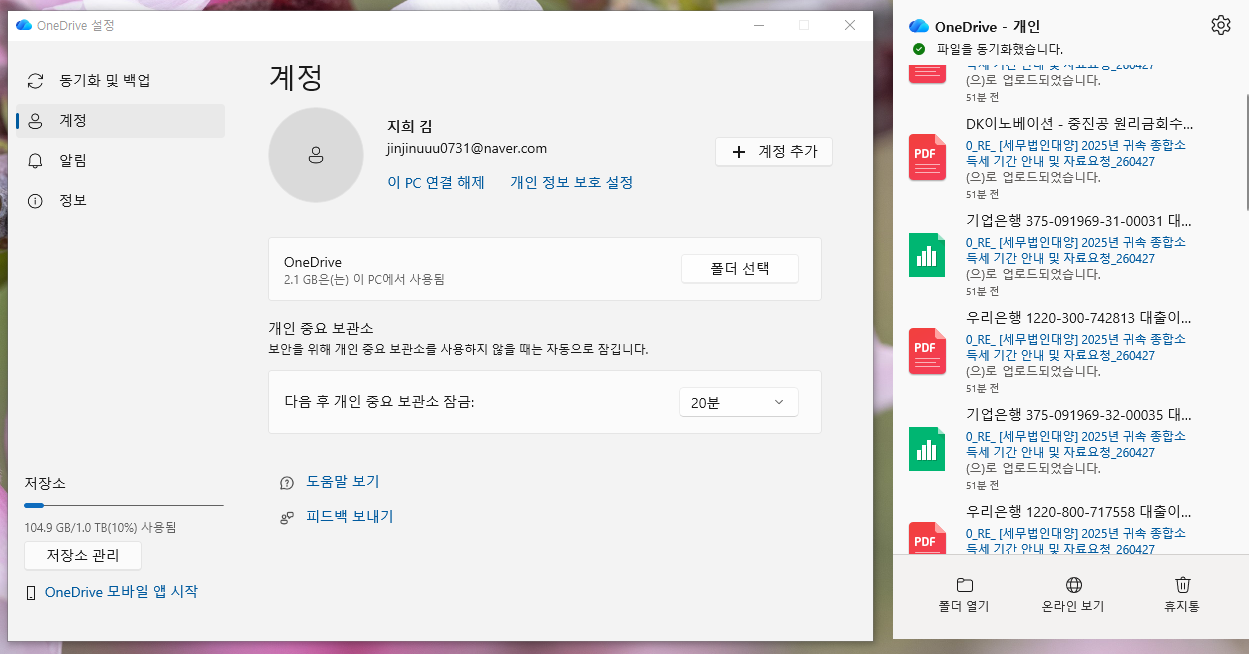
Task: Open the 정보 about page
Action: [120, 201]
